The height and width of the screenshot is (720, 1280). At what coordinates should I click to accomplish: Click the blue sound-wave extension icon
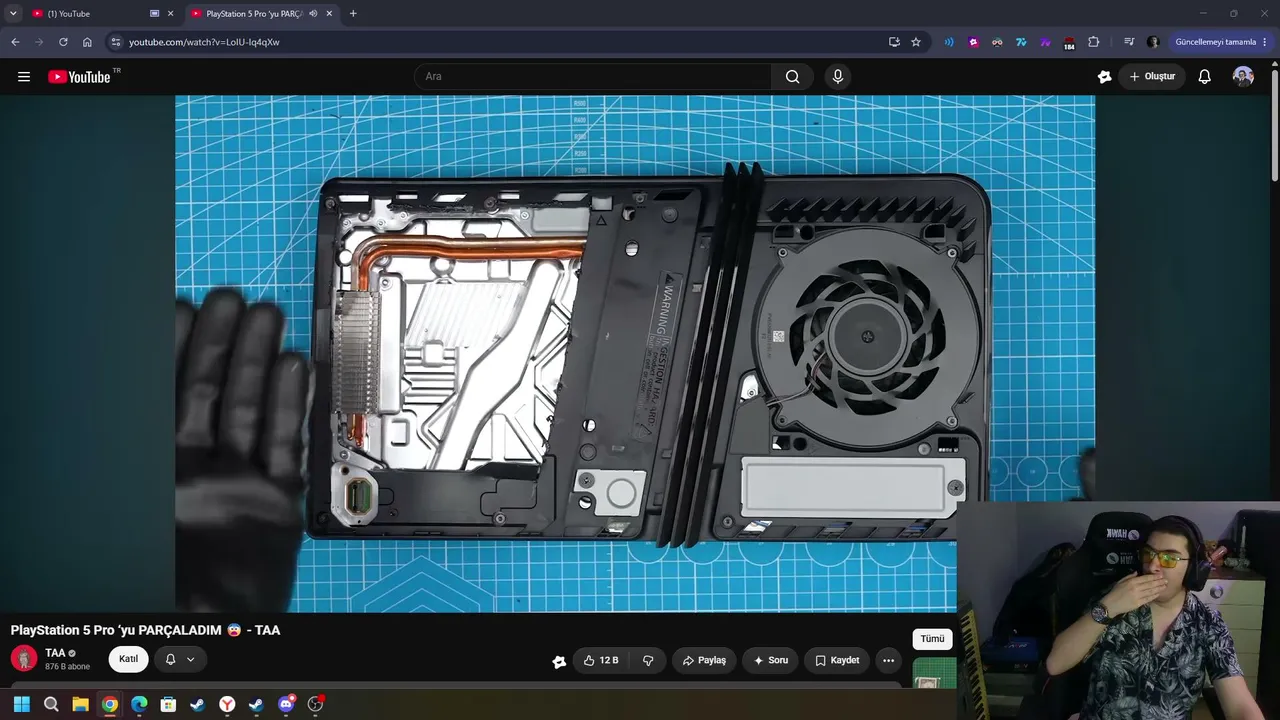(x=949, y=42)
